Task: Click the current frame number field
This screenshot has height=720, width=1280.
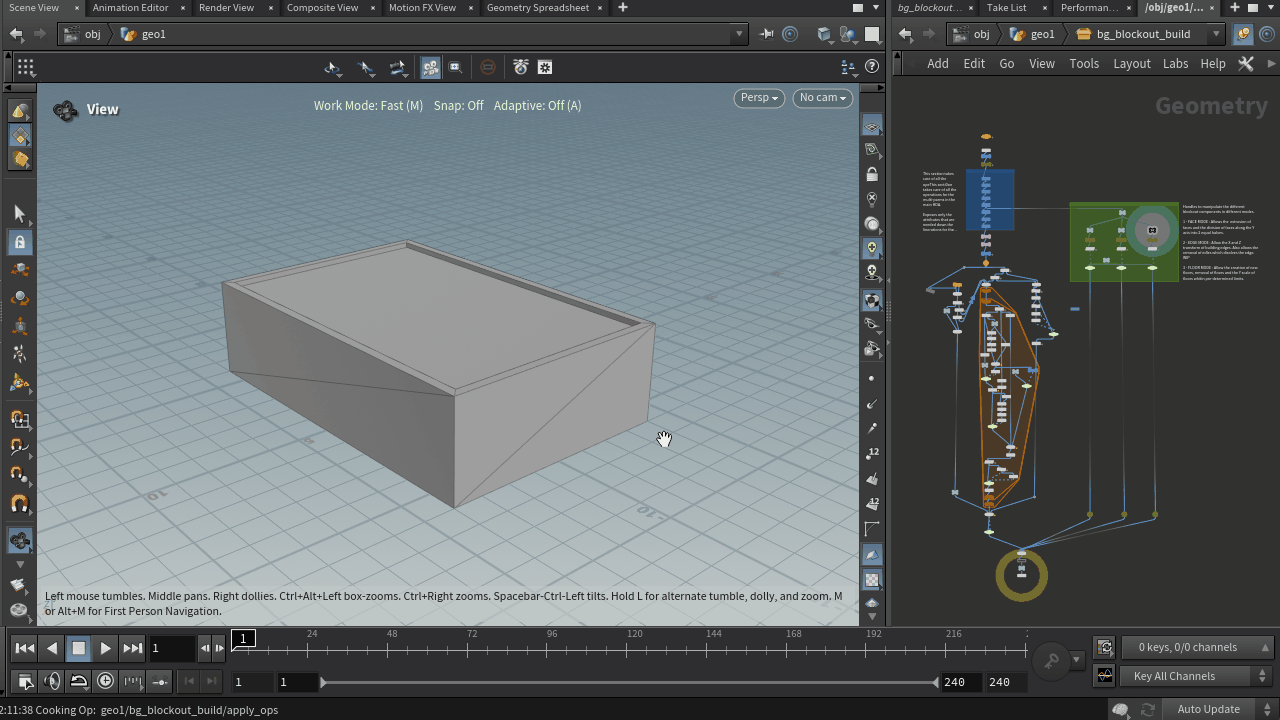Action: point(171,648)
